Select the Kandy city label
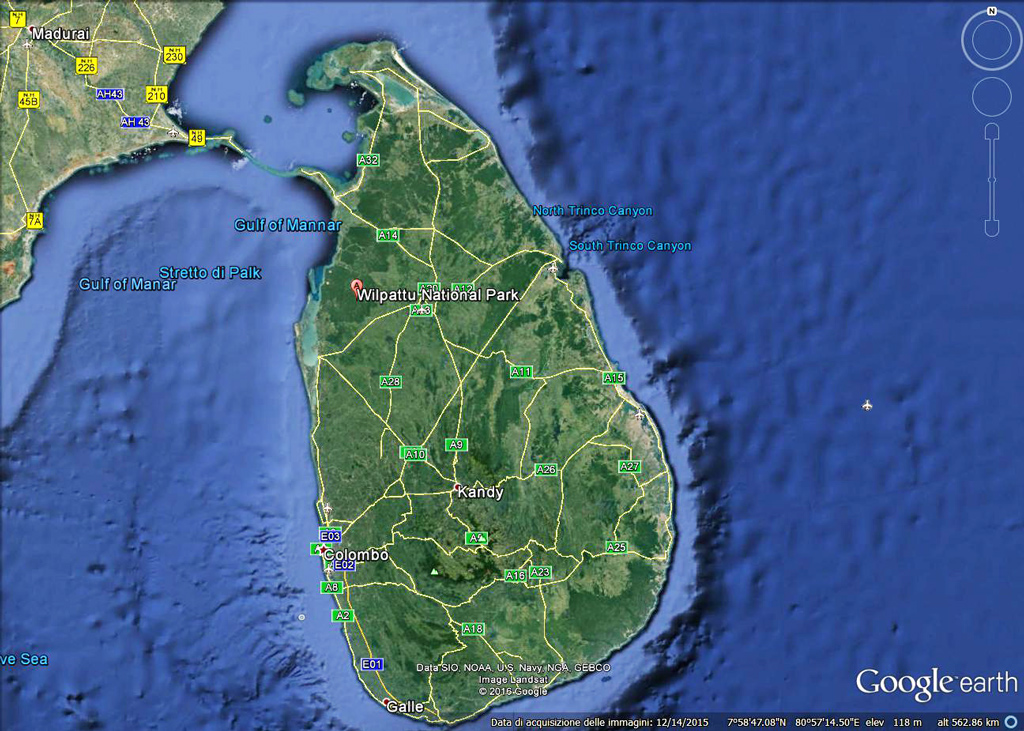 [x=481, y=492]
